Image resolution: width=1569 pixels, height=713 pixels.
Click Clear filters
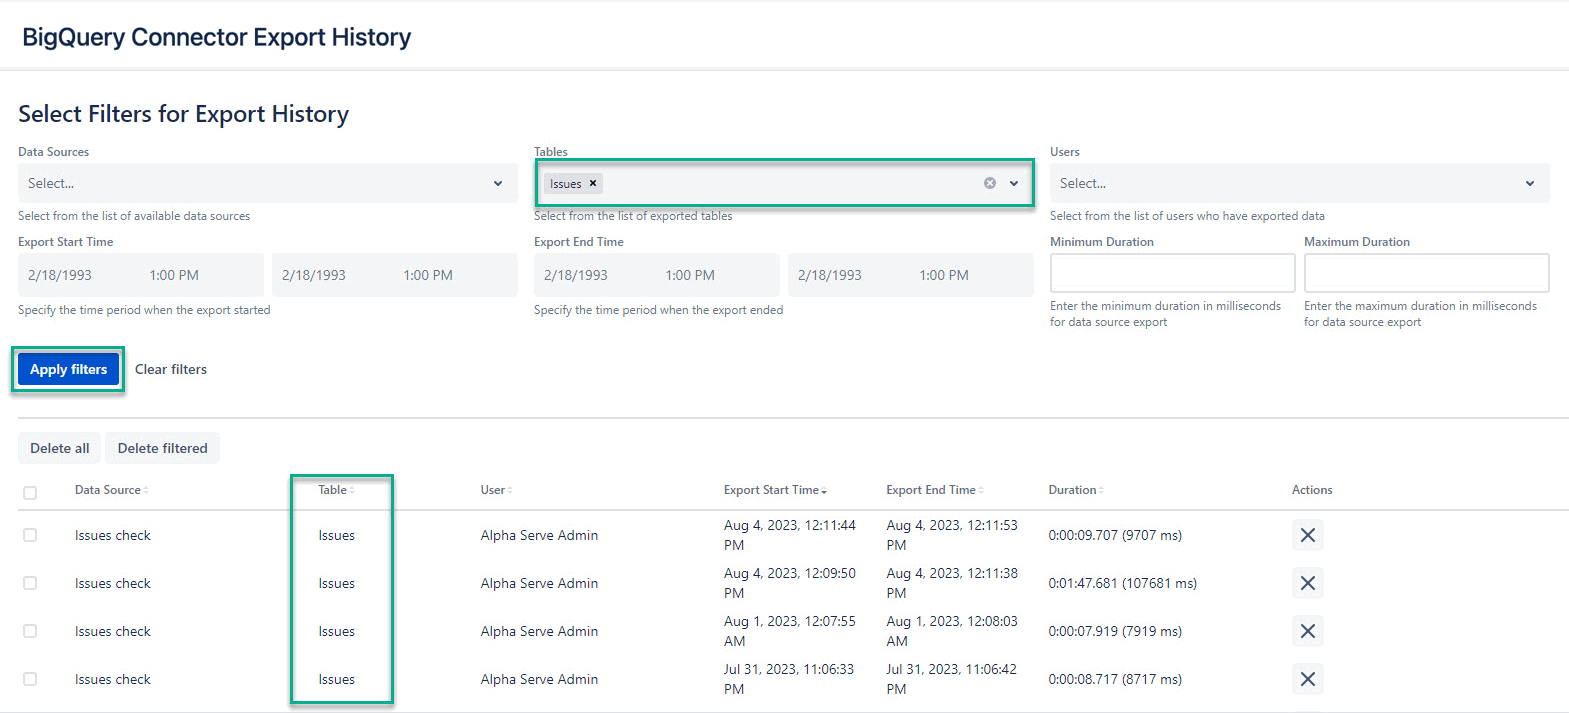[x=171, y=369]
